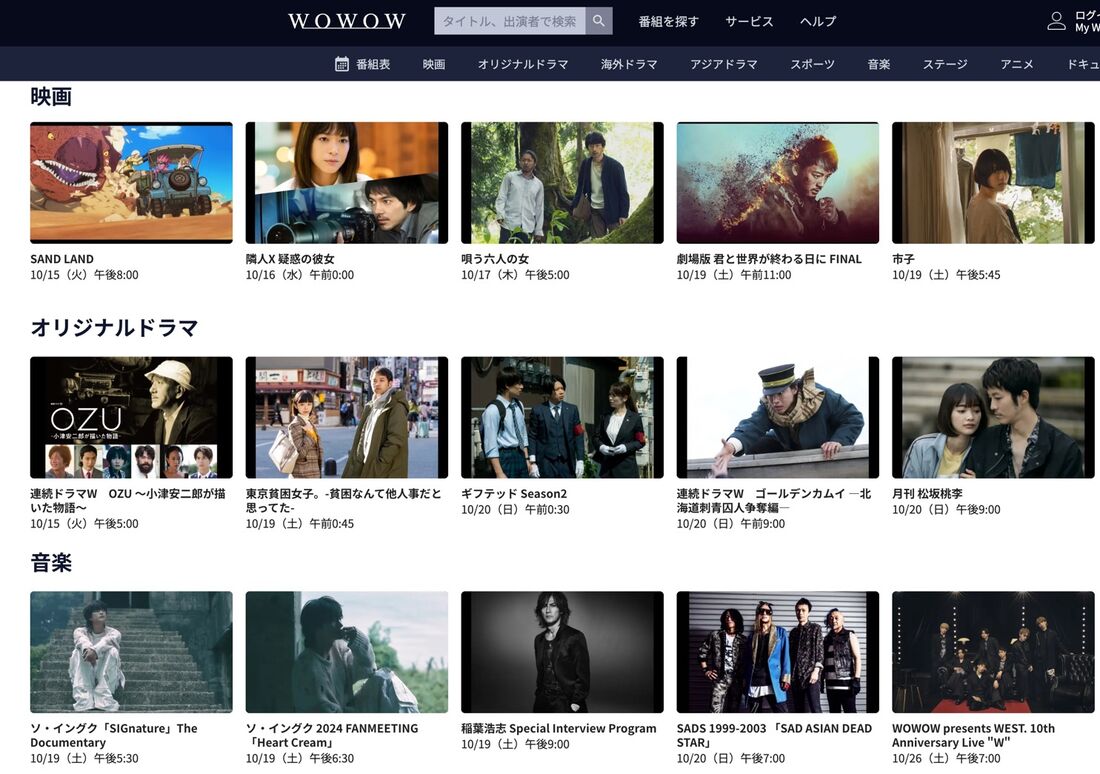The width and height of the screenshot is (1100, 774).
Task: Click the ゴールデンカムイ title link
Action: coord(774,500)
